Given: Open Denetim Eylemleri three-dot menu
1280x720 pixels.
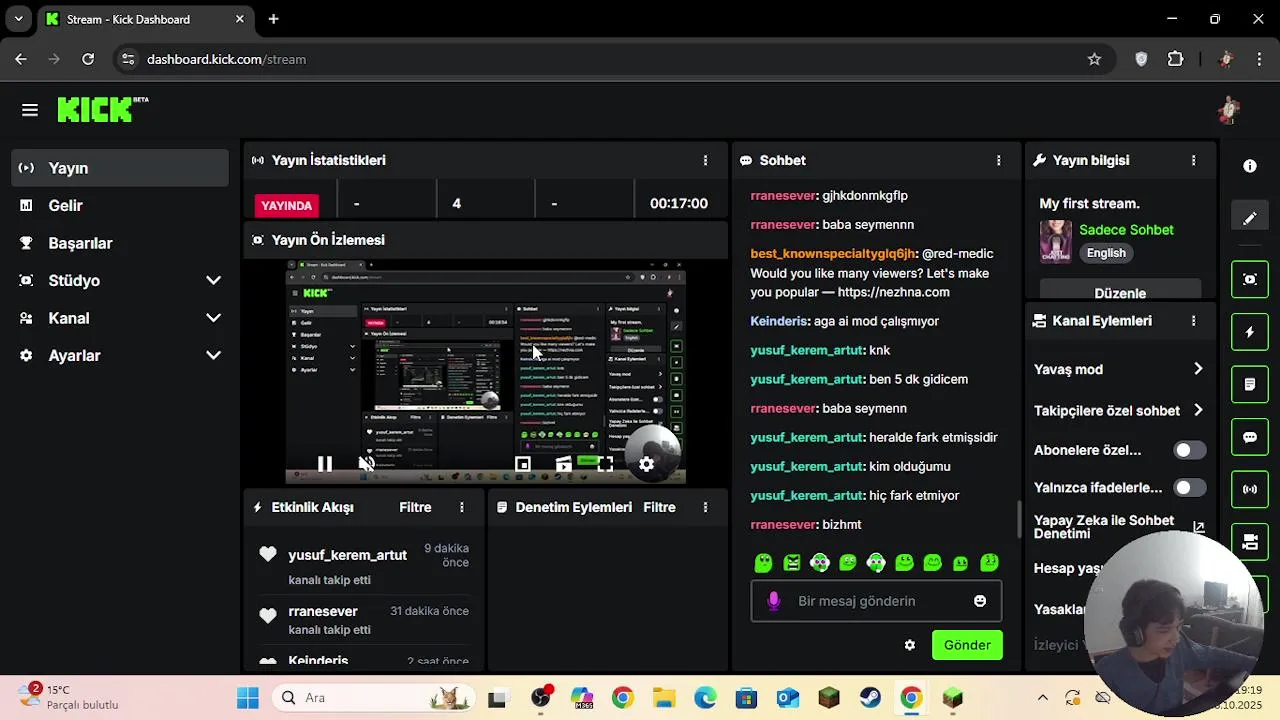Looking at the screenshot, I should tap(706, 507).
